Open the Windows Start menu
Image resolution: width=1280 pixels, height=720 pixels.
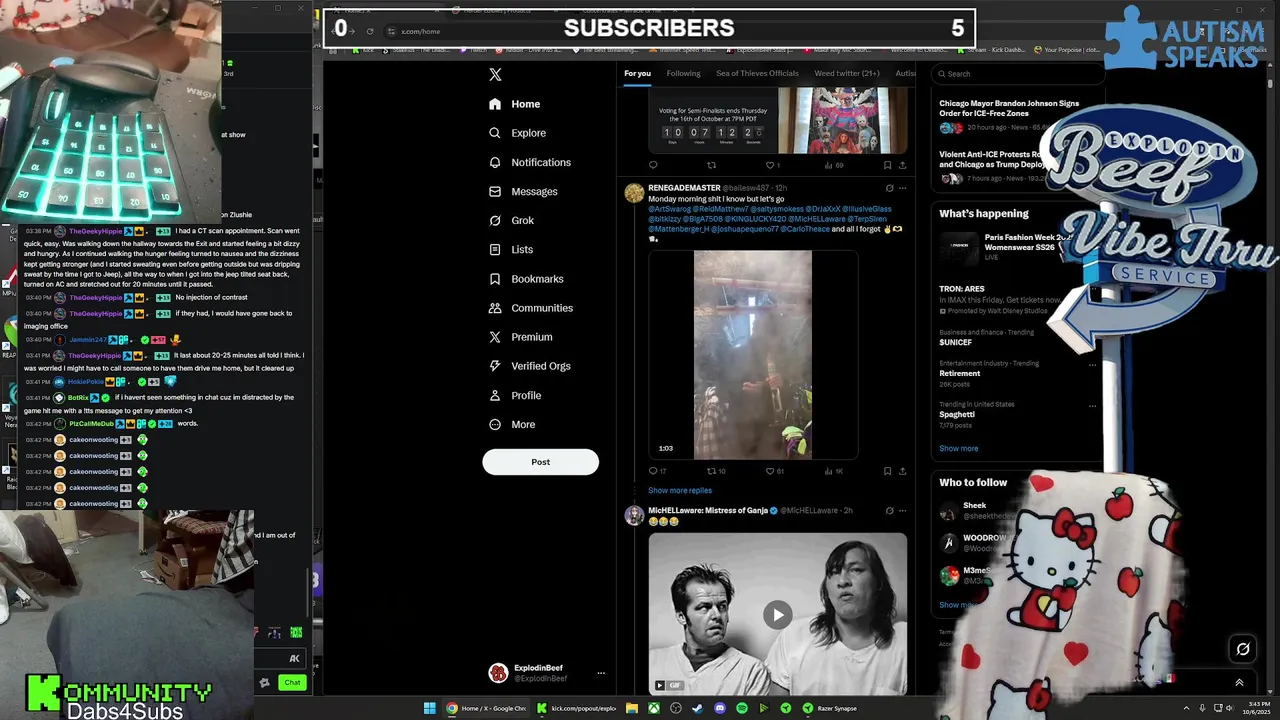(x=429, y=708)
